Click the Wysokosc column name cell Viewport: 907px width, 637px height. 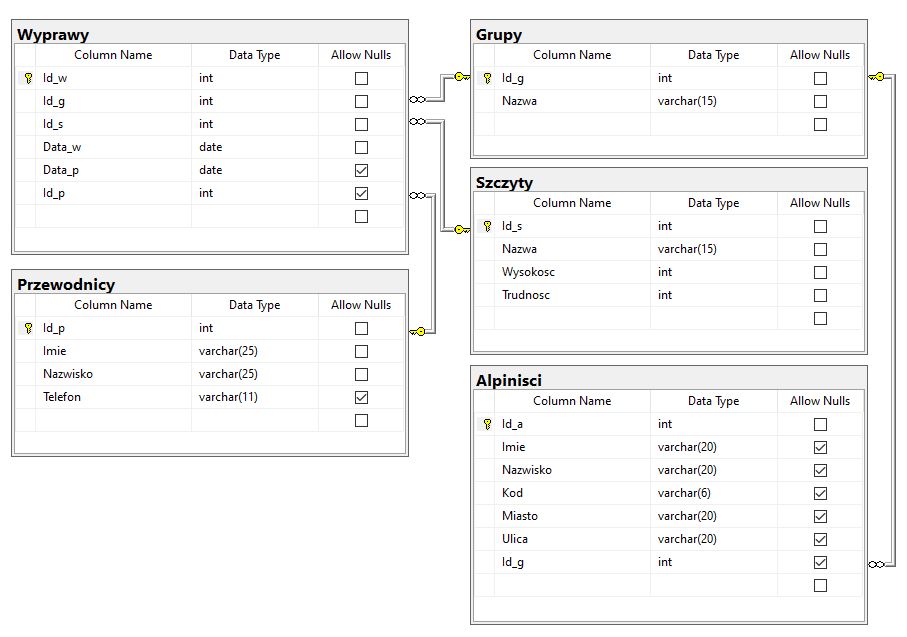point(528,272)
